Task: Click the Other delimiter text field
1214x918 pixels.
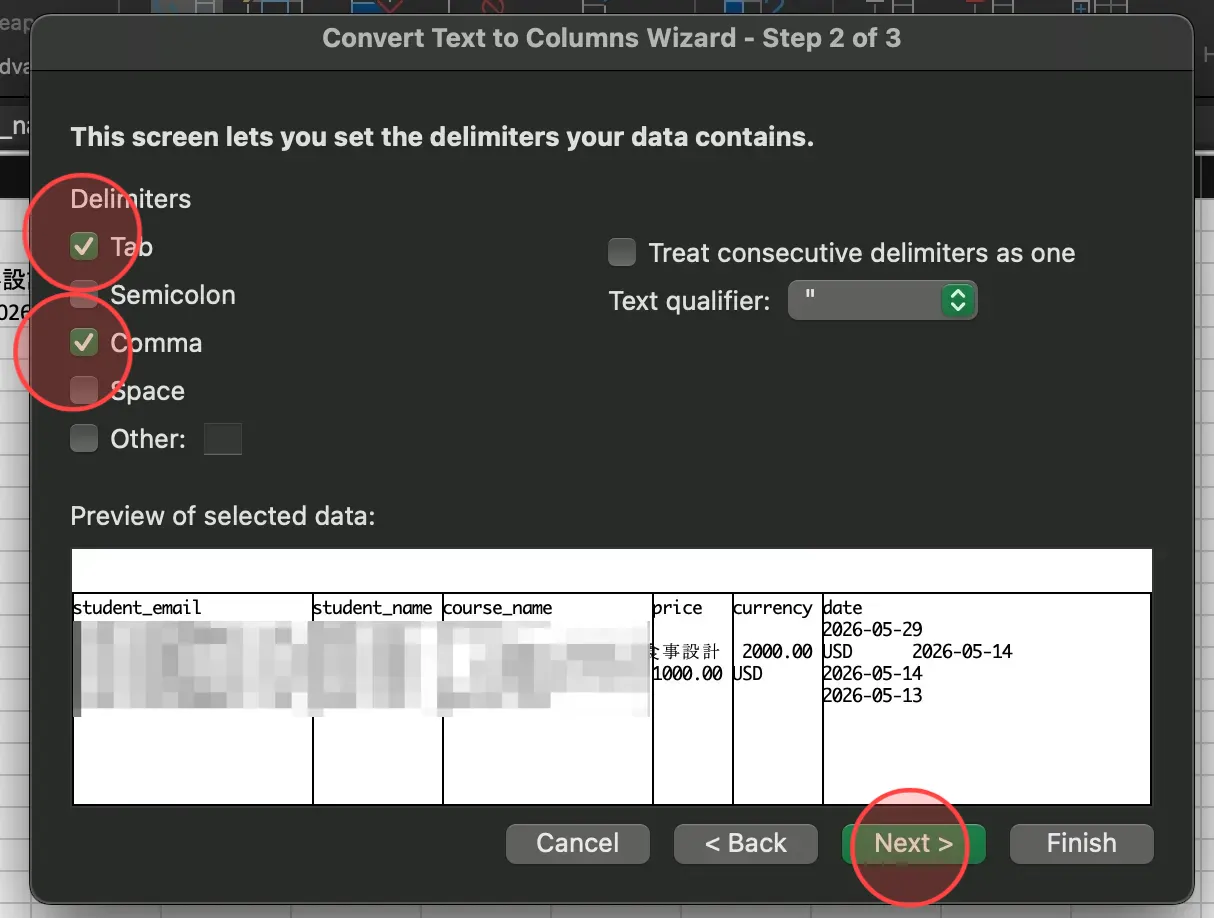Action: click(x=223, y=439)
